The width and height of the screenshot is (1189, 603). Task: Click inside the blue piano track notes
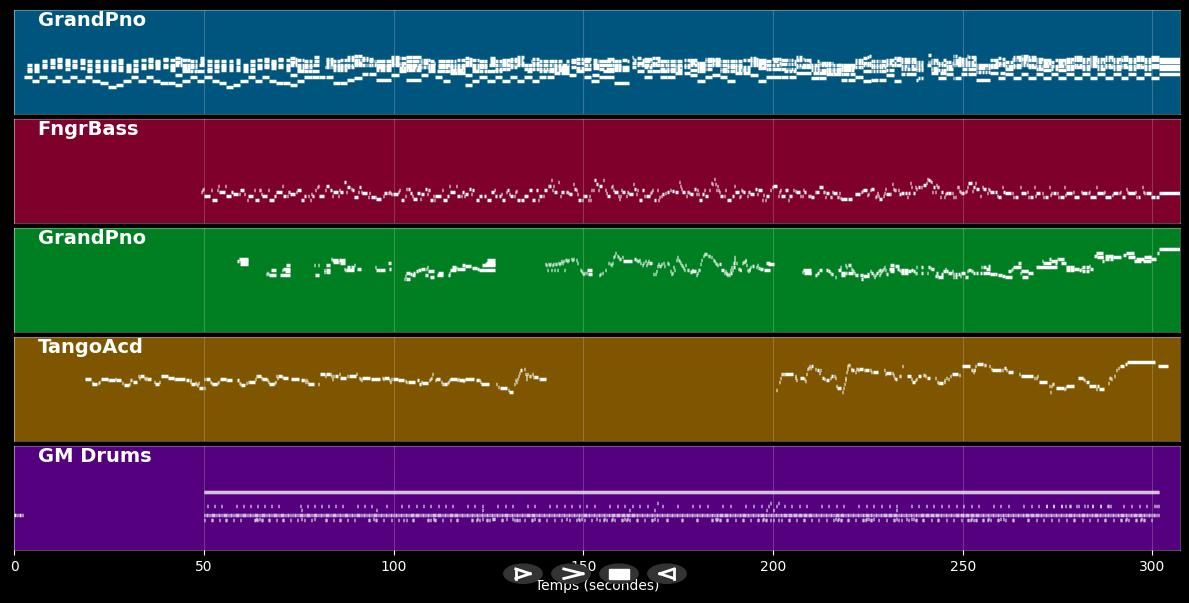click(x=600, y=68)
